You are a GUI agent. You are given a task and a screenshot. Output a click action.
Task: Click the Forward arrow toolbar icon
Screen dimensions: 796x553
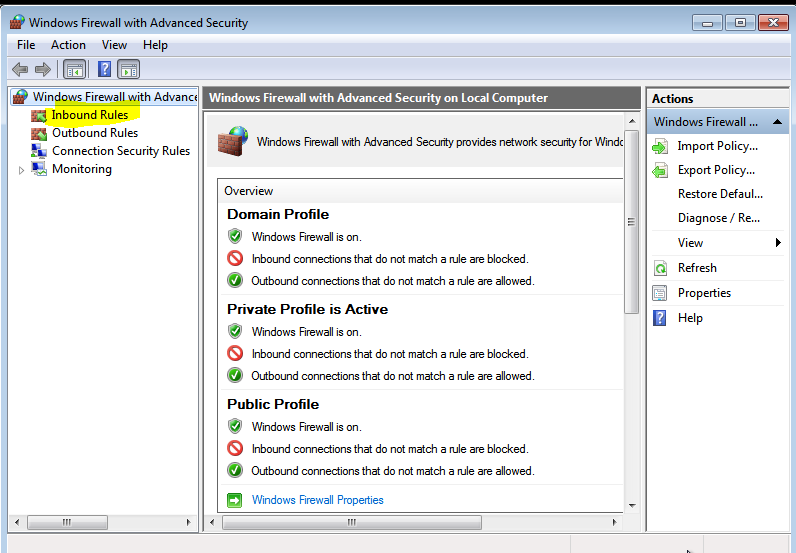(x=43, y=69)
